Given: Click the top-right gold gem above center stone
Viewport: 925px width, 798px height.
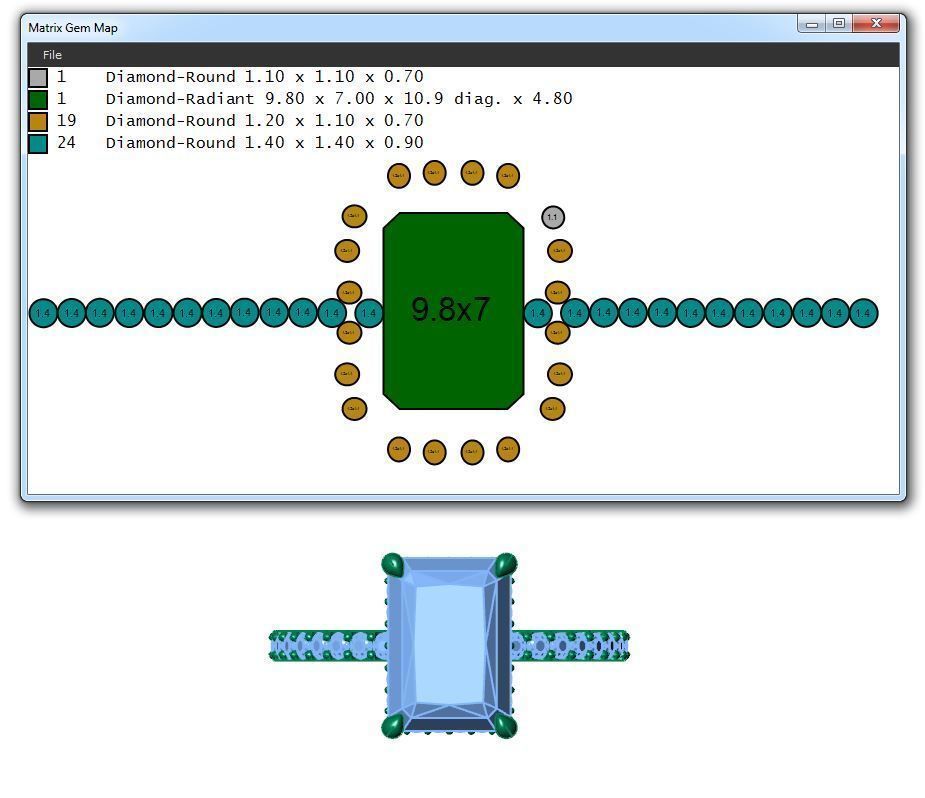Looking at the screenshot, I should point(508,176).
